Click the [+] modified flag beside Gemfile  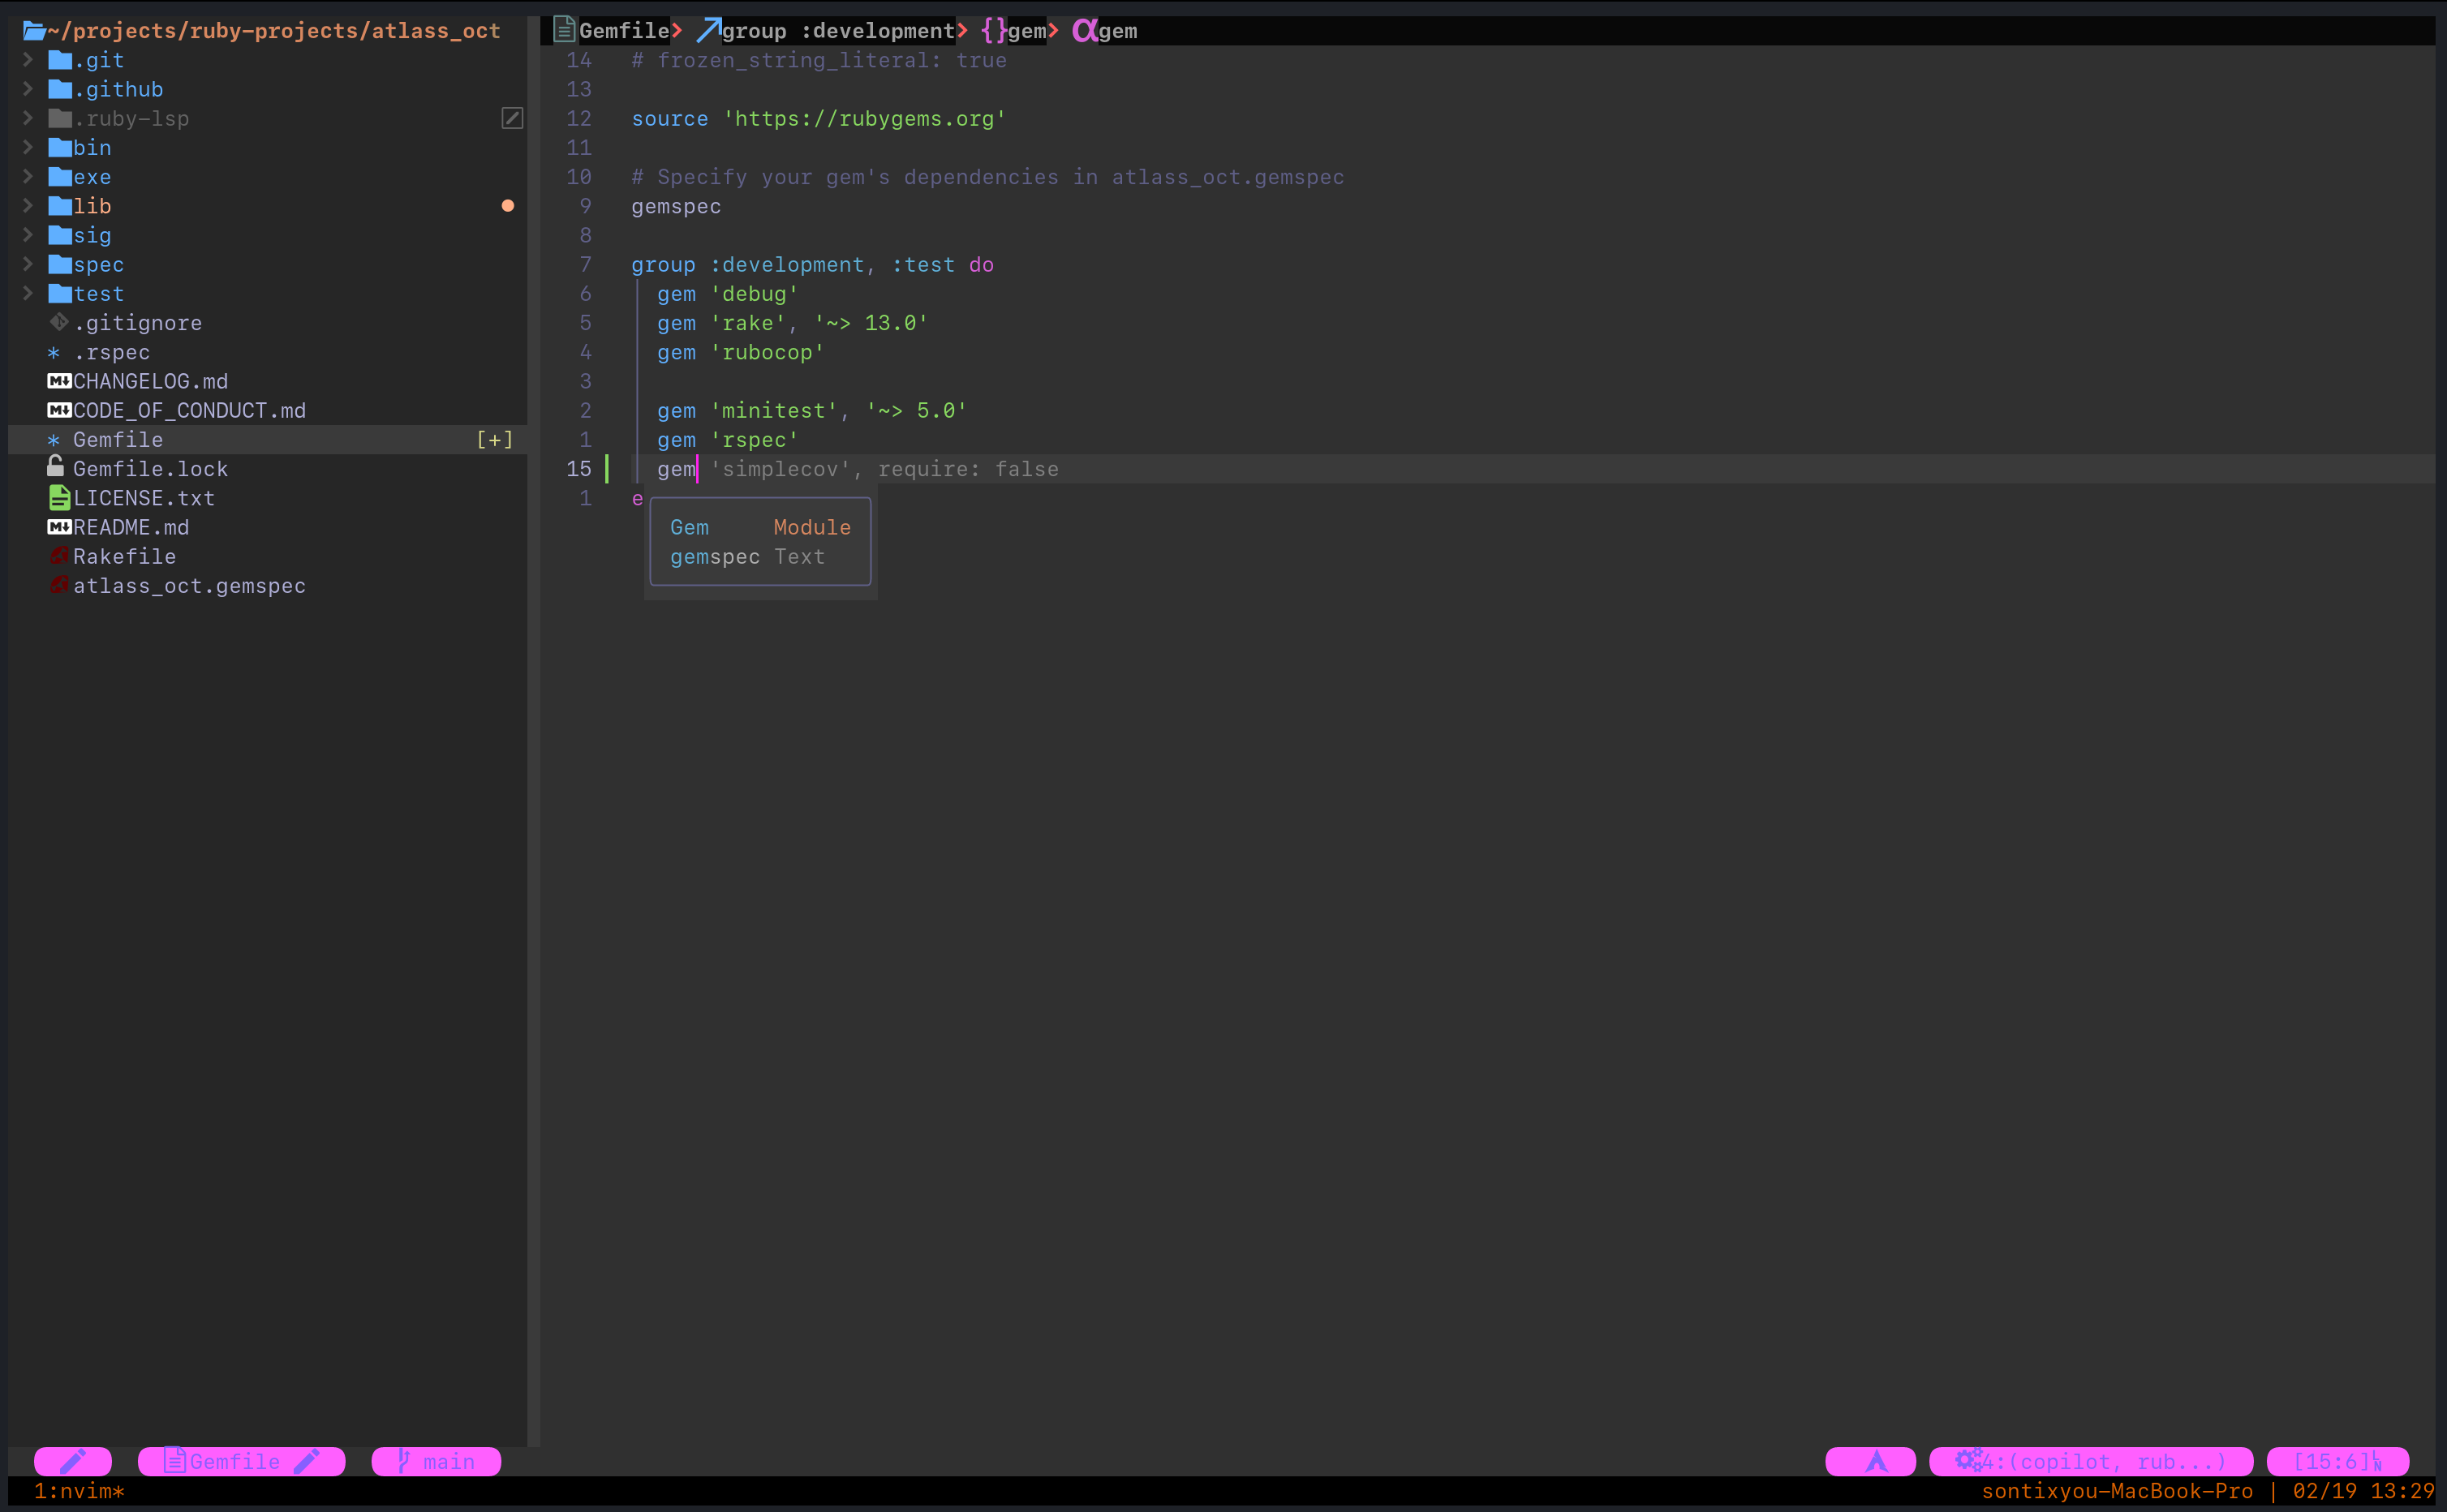coord(494,439)
